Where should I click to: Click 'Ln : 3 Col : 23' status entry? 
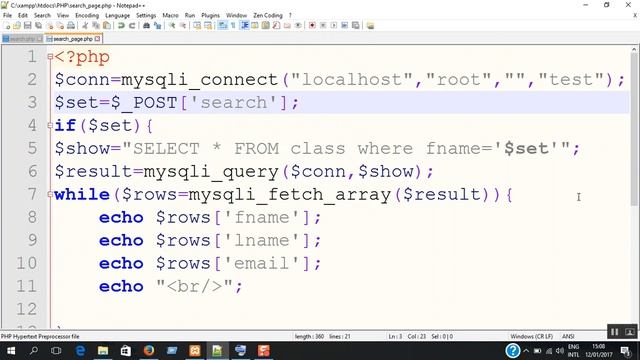pos(407,336)
